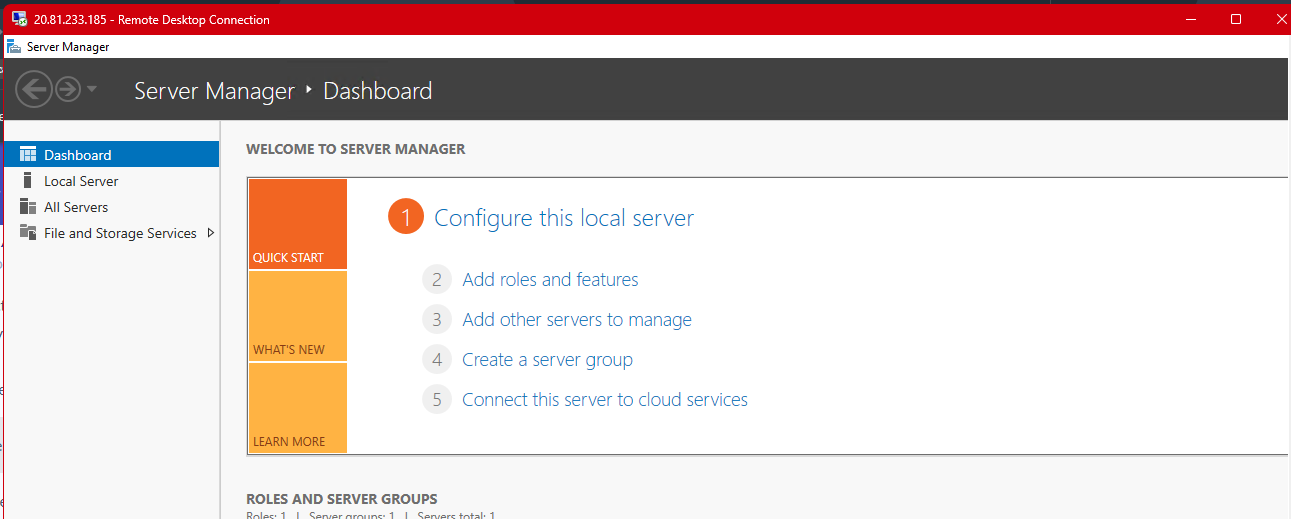Close the Remote Desktop Connection window
The height and width of the screenshot is (519, 1291).
(1280, 19)
